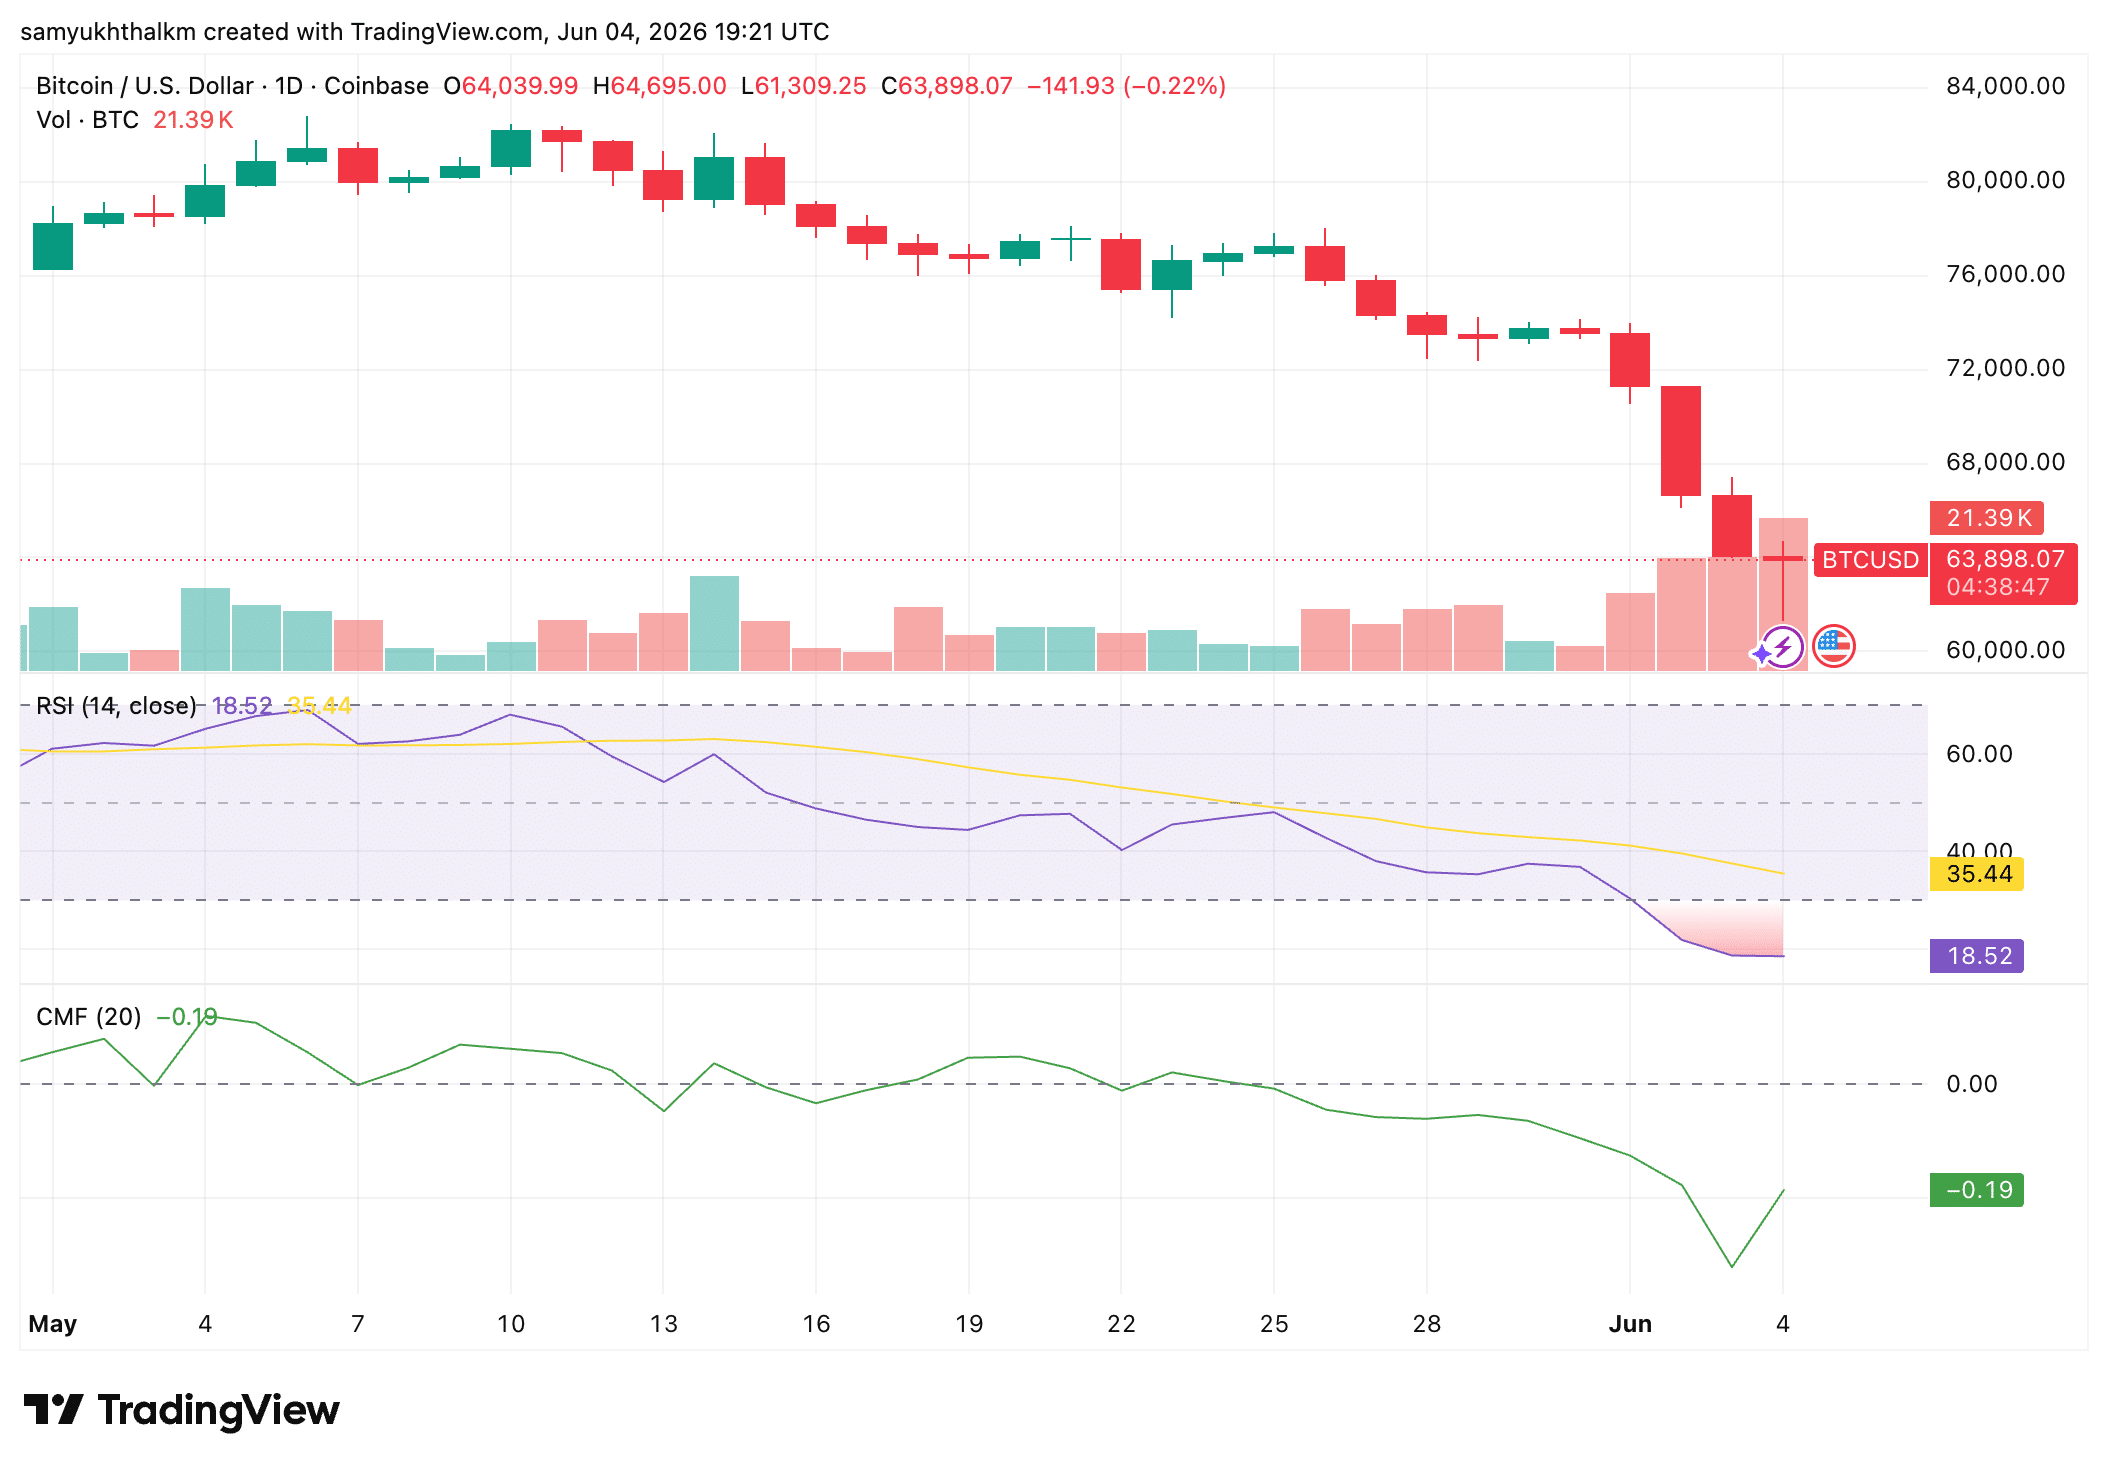Viewport: 2108px width, 1470px height.
Task: Click the green May 1 candlestick
Action: (x=53, y=246)
